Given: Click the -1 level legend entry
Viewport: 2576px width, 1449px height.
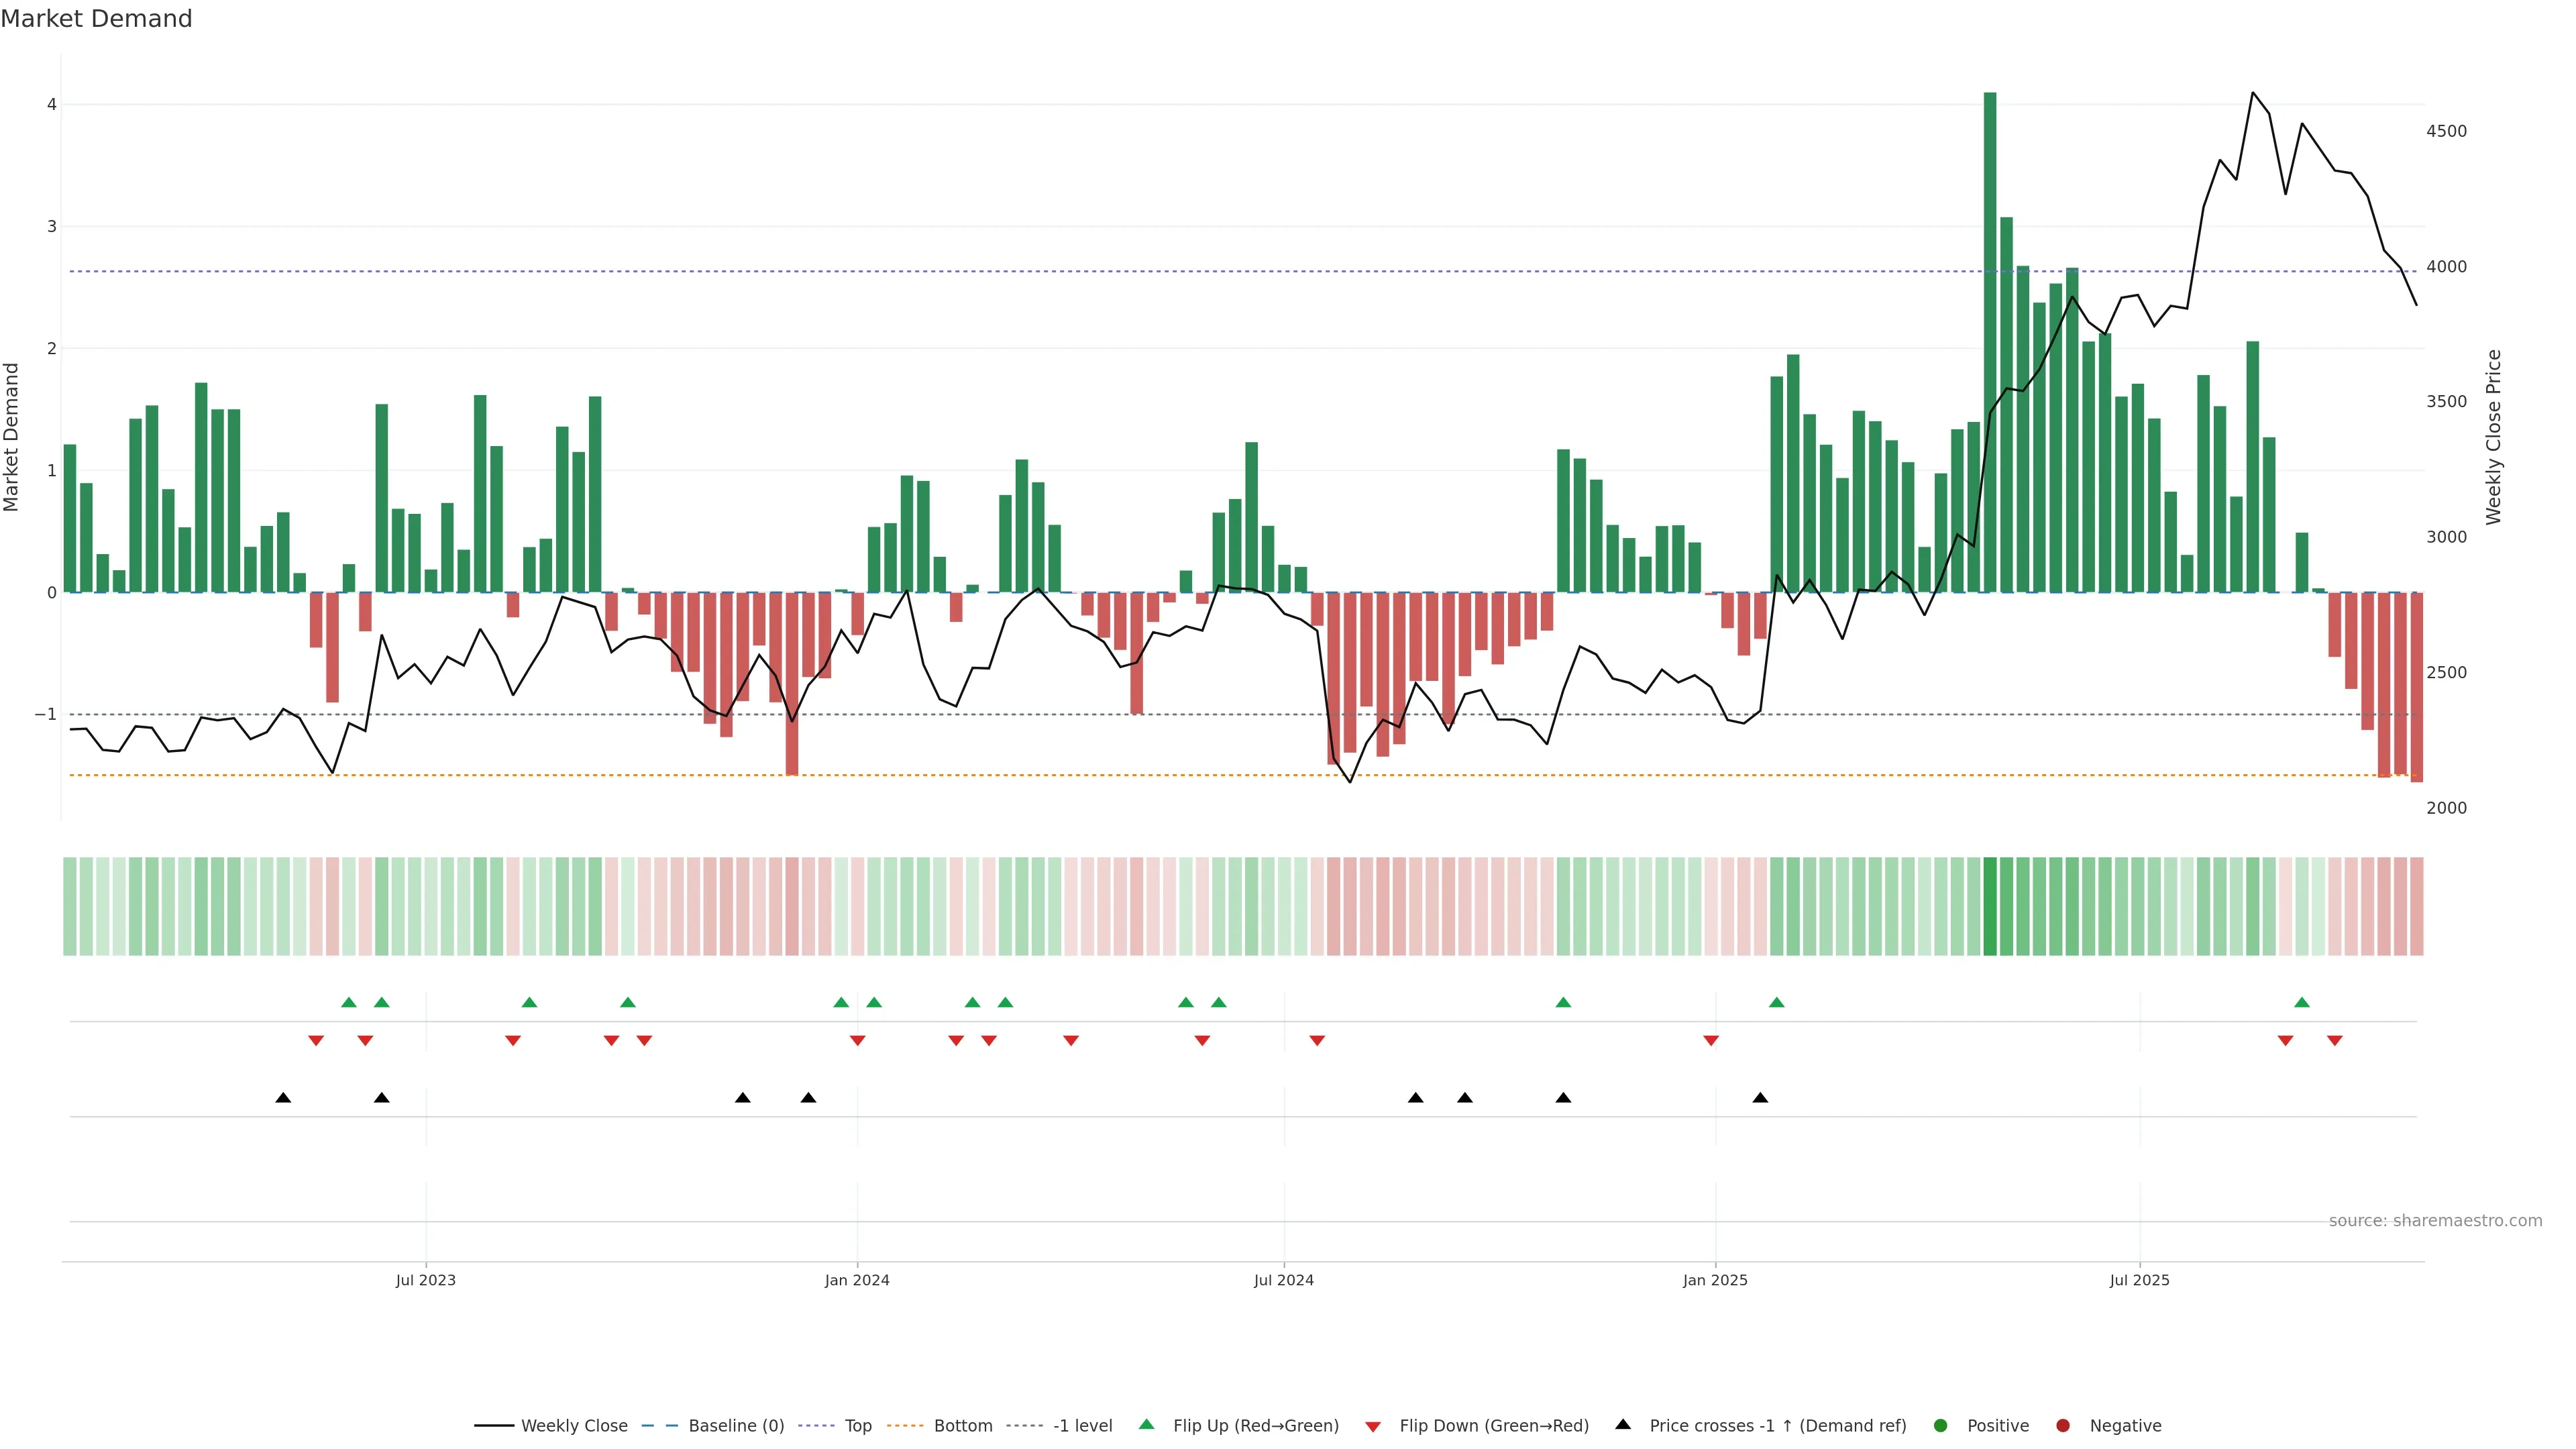Looking at the screenshot, I should click(1082, 1426).
